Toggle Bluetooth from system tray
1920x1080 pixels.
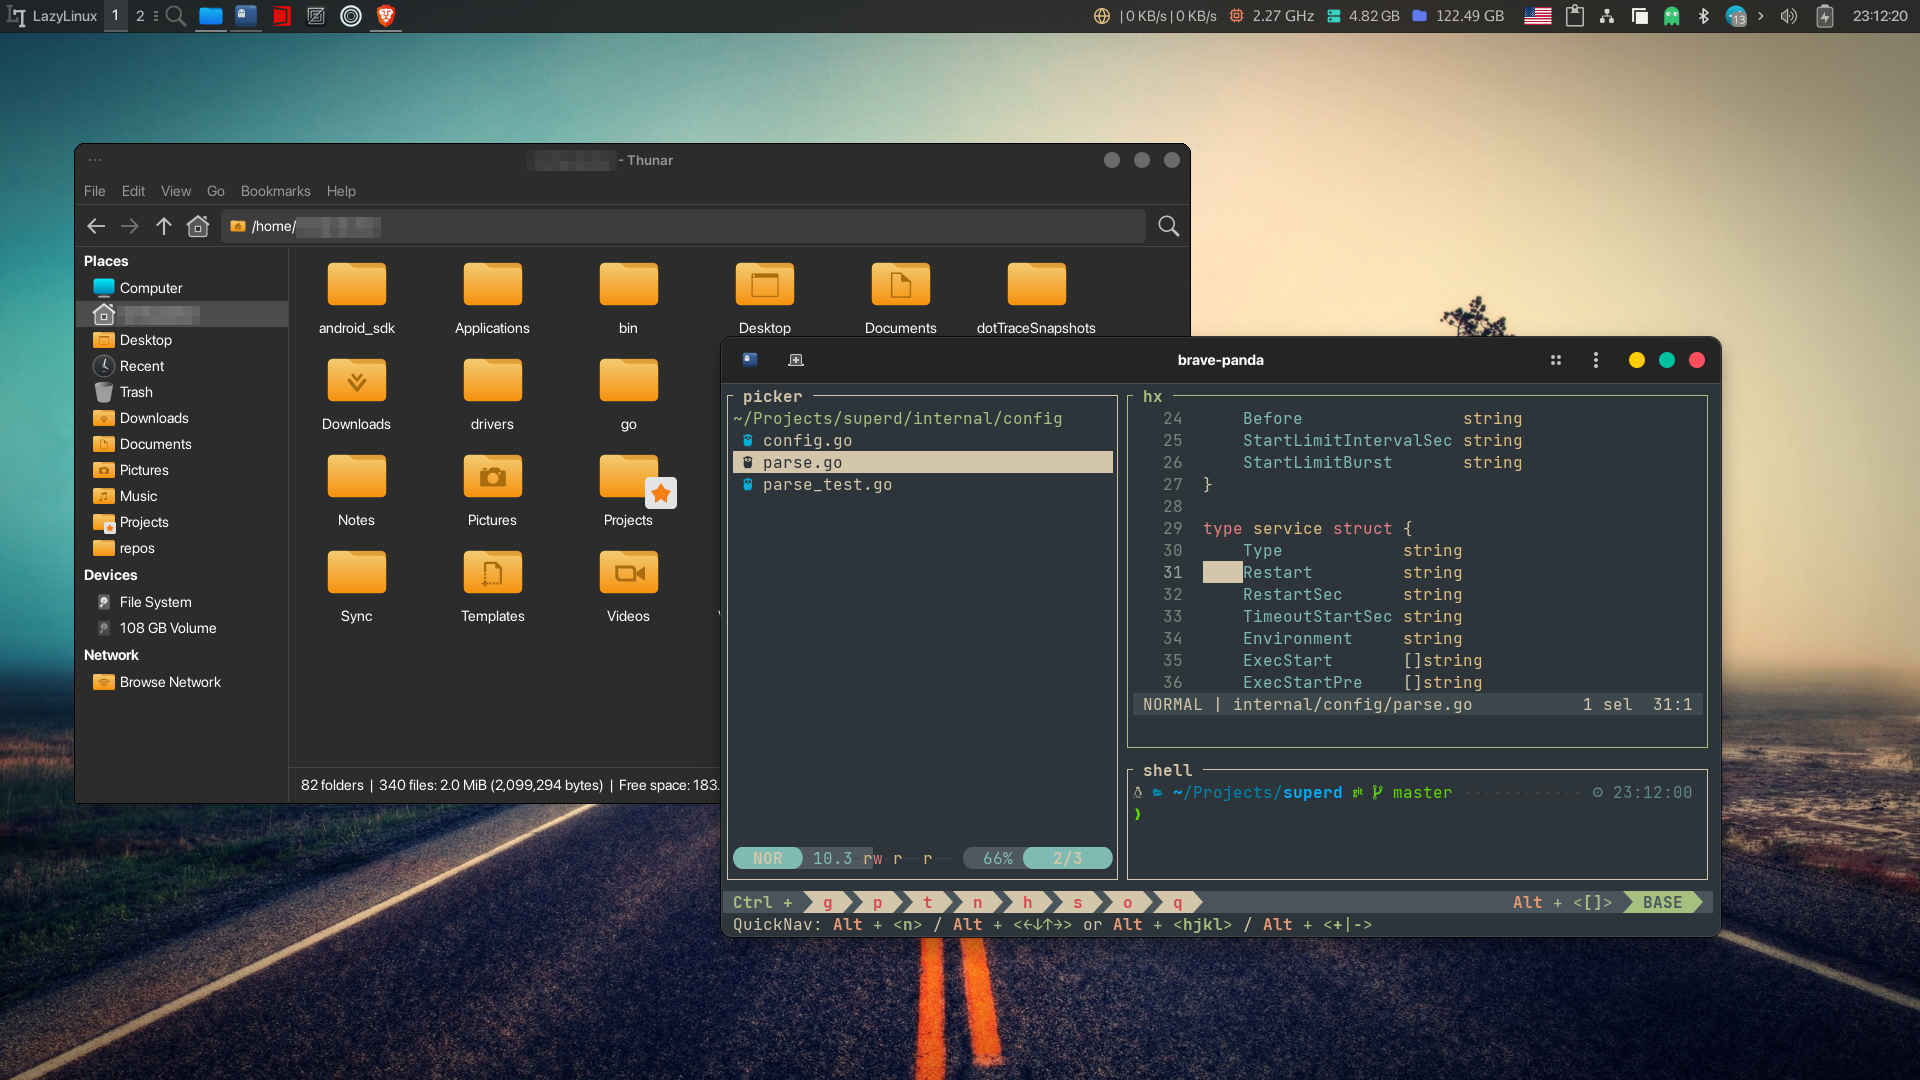tap(1704, 16)
